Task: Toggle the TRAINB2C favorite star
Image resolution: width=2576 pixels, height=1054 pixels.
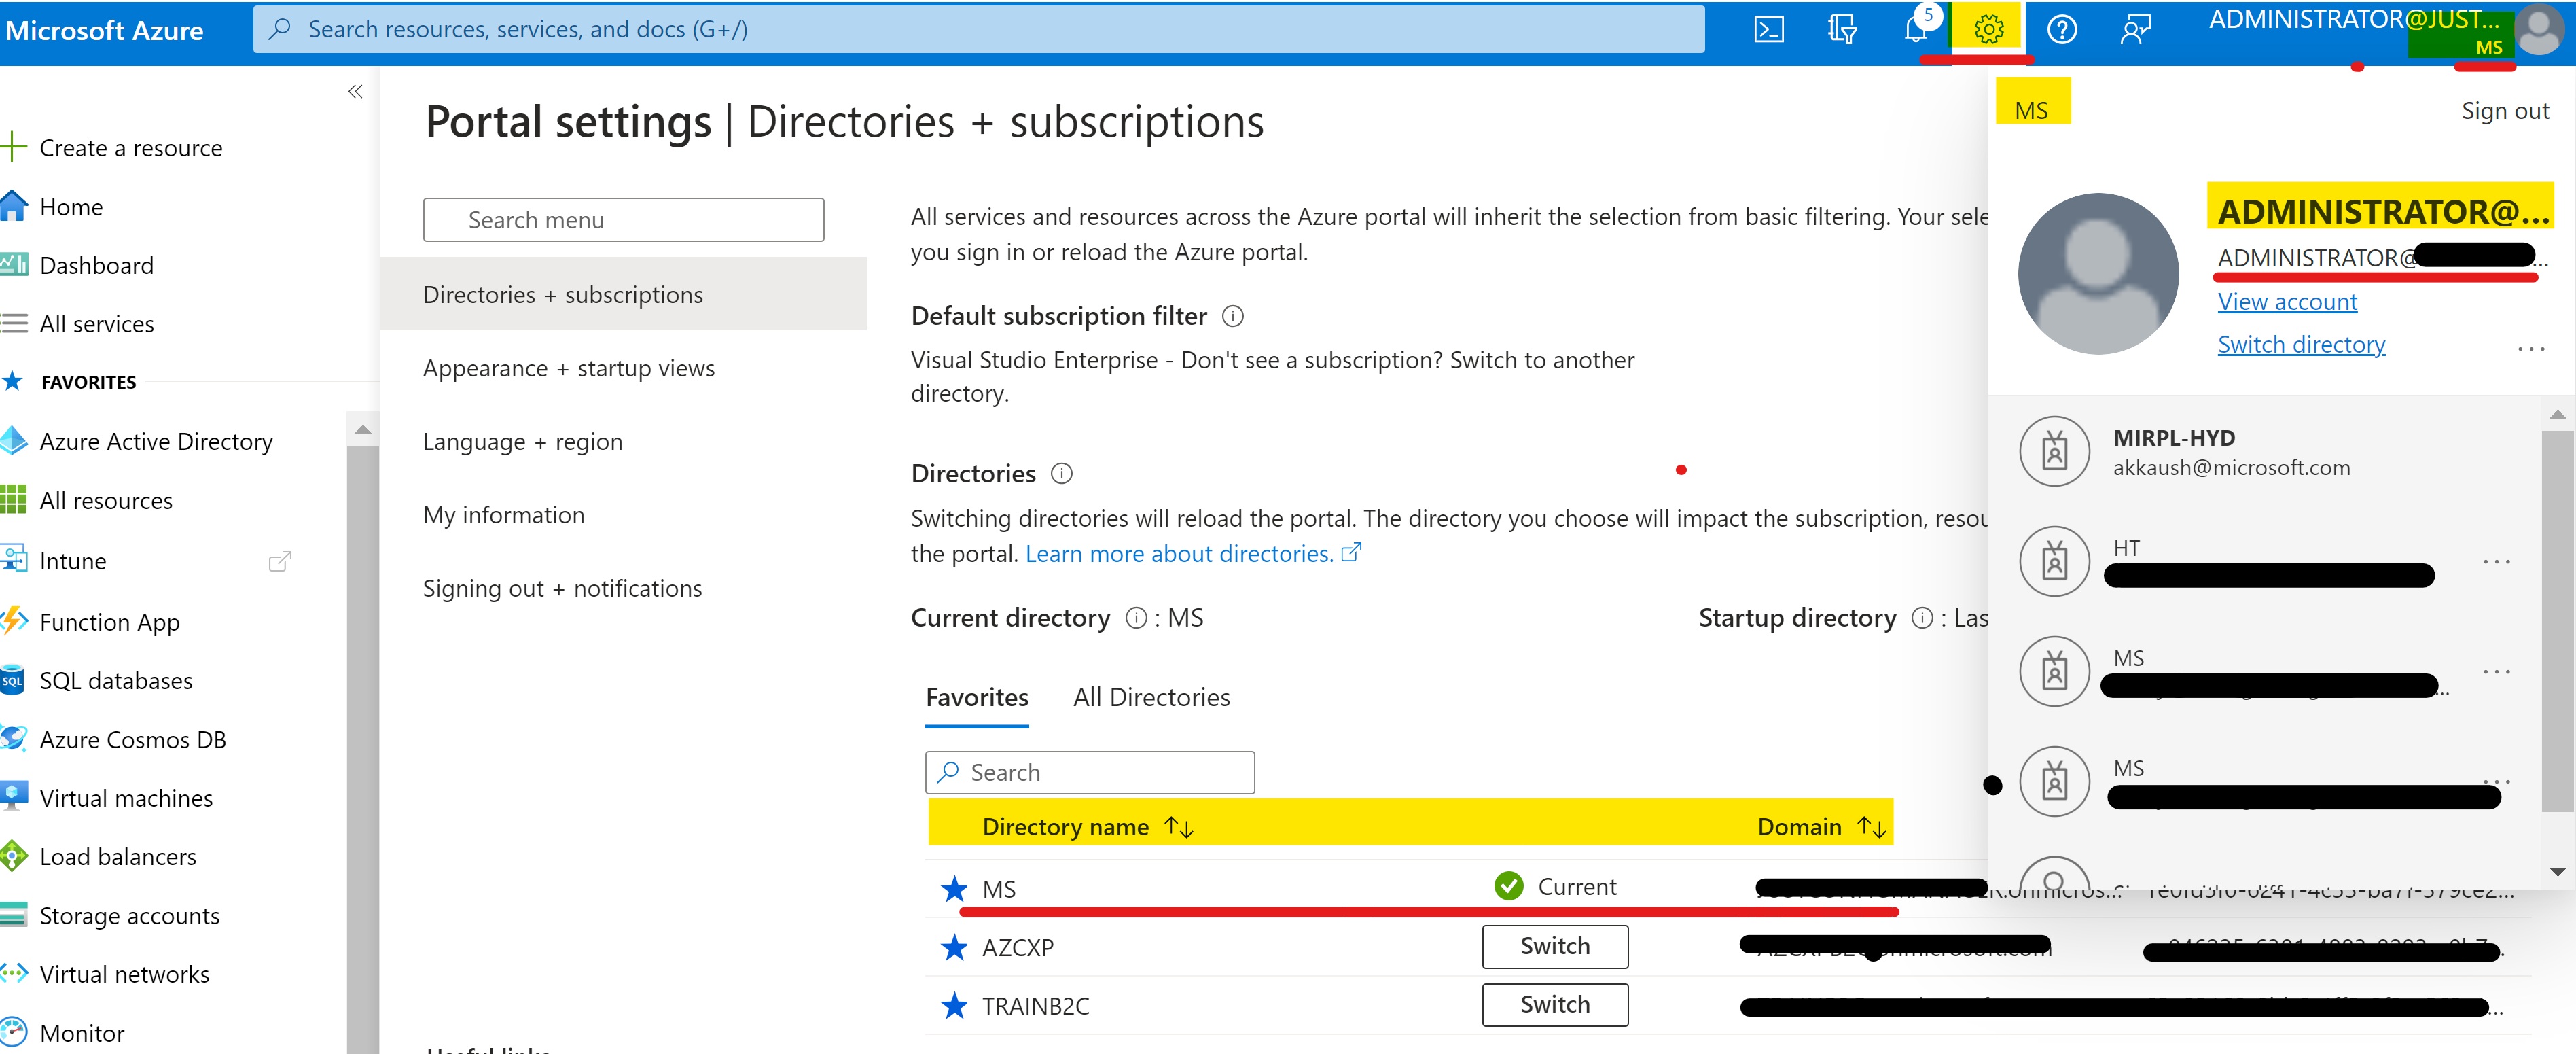Action: coord(955,1006)
